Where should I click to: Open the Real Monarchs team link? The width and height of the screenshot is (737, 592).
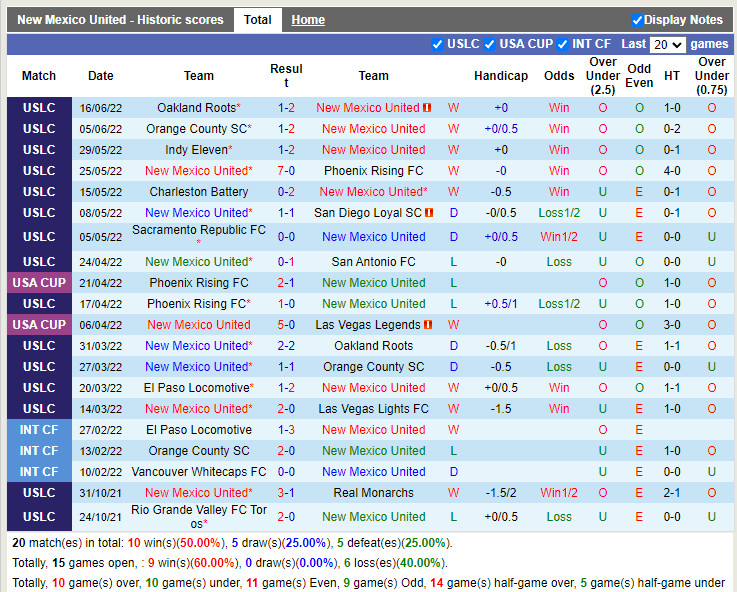point(373,493)
